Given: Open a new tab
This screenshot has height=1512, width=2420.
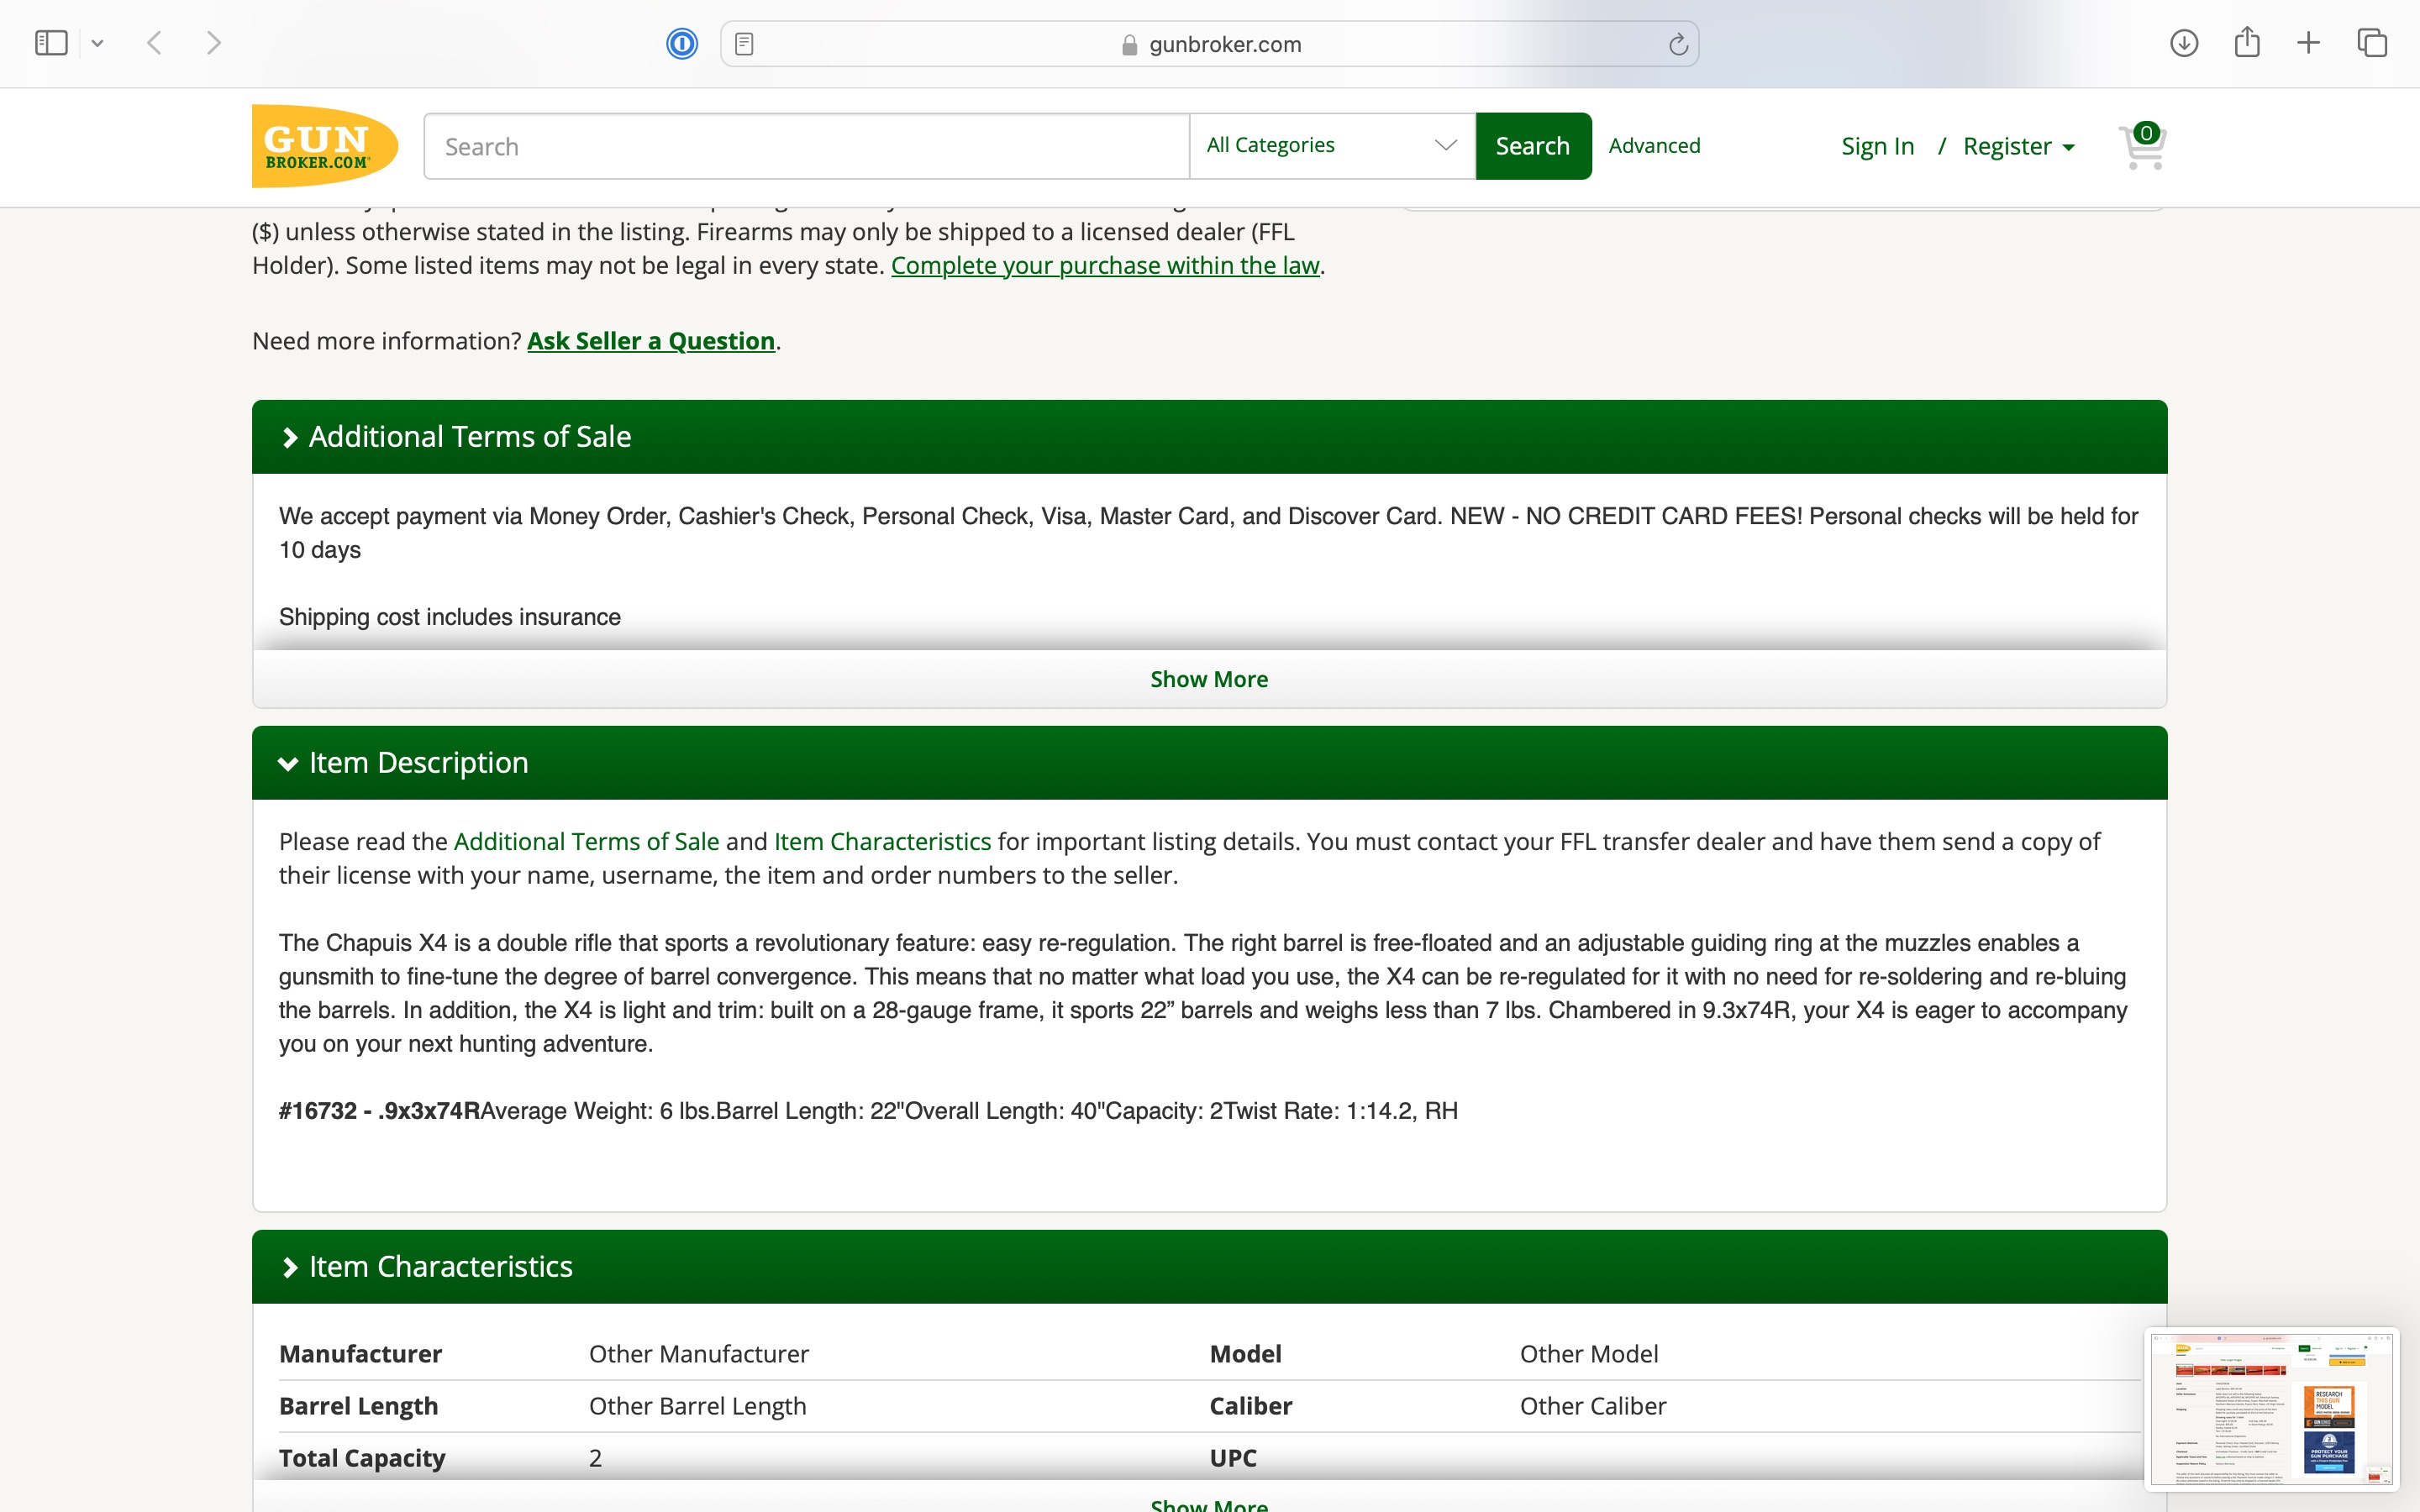Looking at the screenshot, I should 2309,43.
